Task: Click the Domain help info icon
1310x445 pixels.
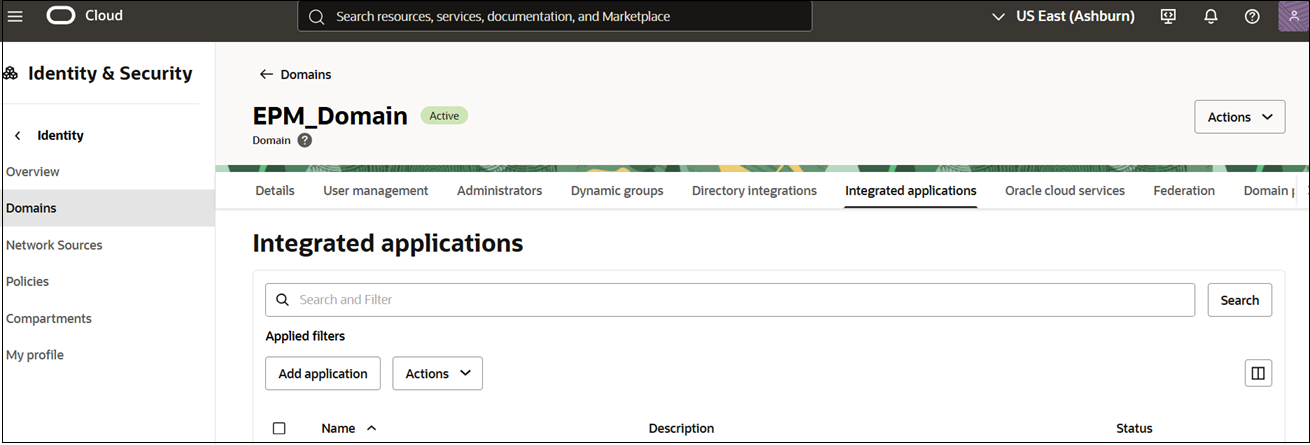Action: coord(305,141)
